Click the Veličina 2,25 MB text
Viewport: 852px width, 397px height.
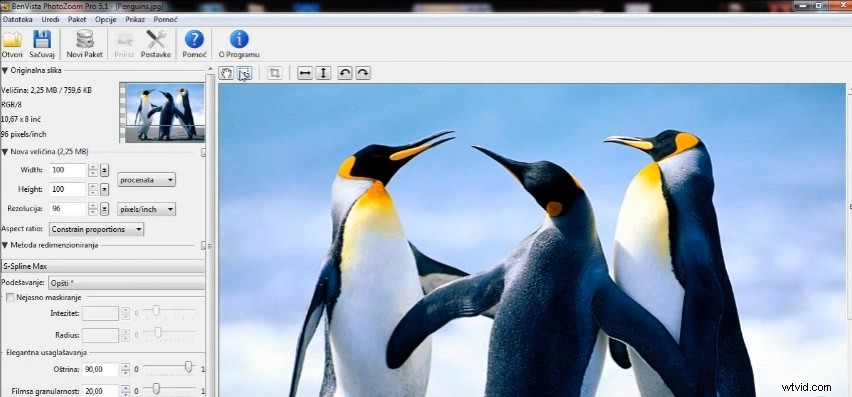46,90
